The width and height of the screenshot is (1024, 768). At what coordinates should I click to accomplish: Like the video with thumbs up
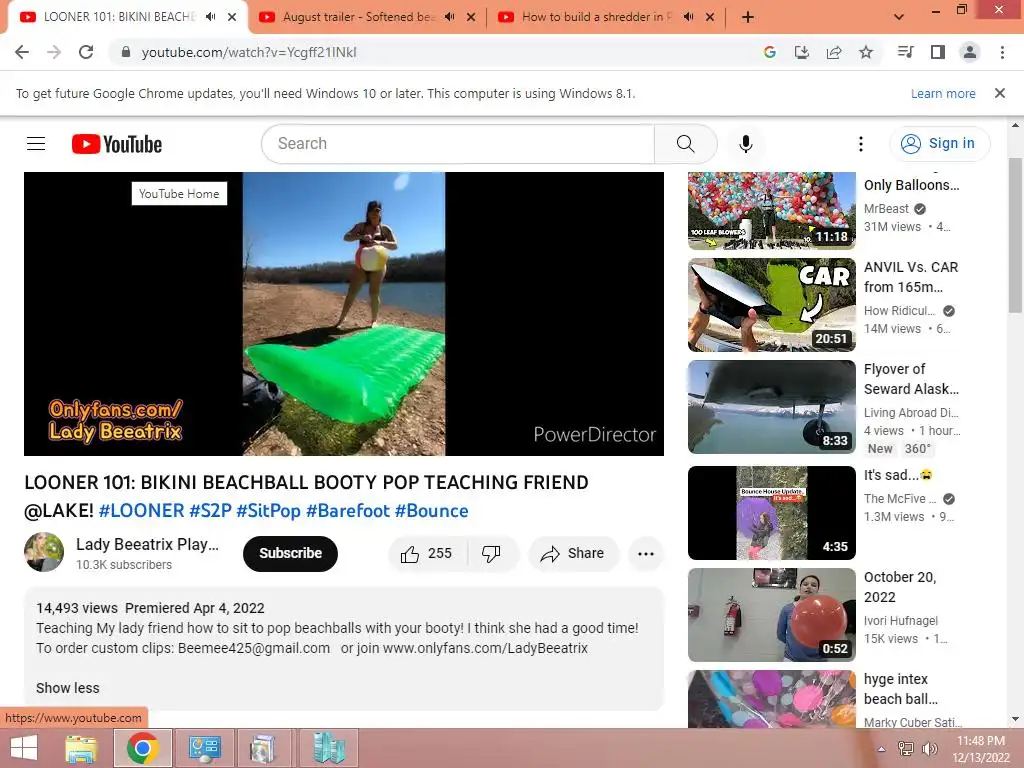pos(428,554)
